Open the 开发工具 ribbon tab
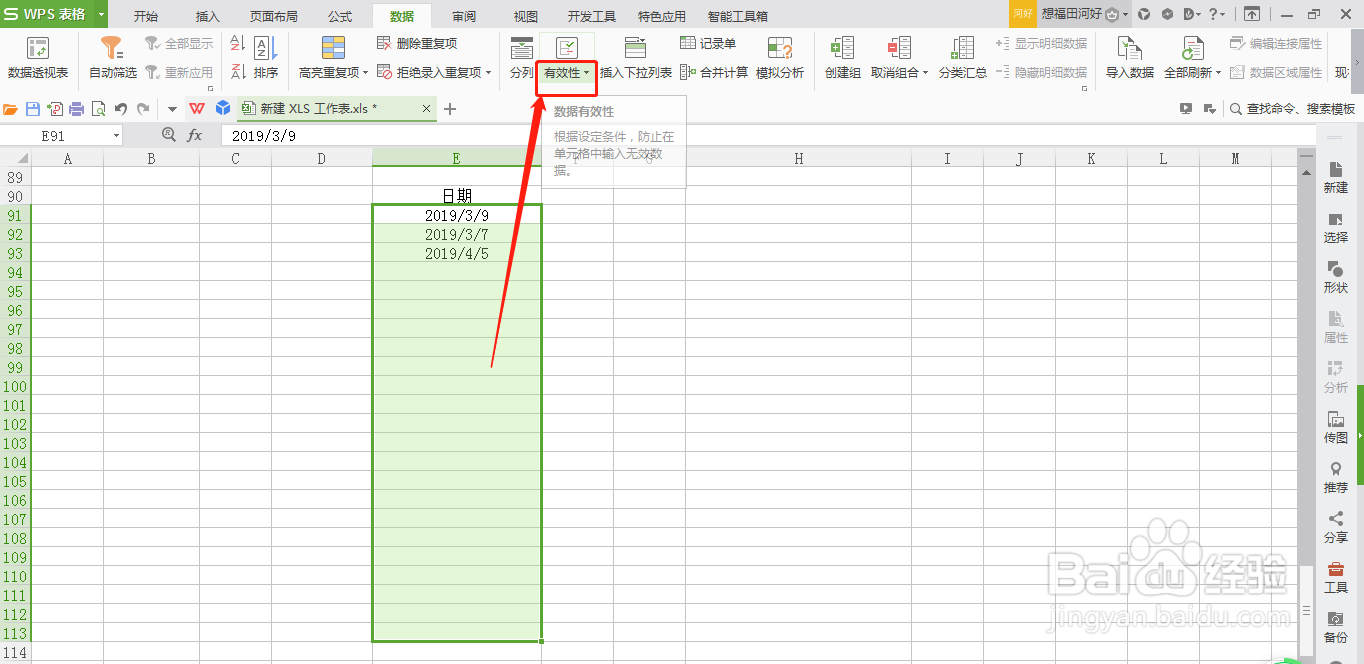Screen dimensions: 1364x664 coord(592,16)
